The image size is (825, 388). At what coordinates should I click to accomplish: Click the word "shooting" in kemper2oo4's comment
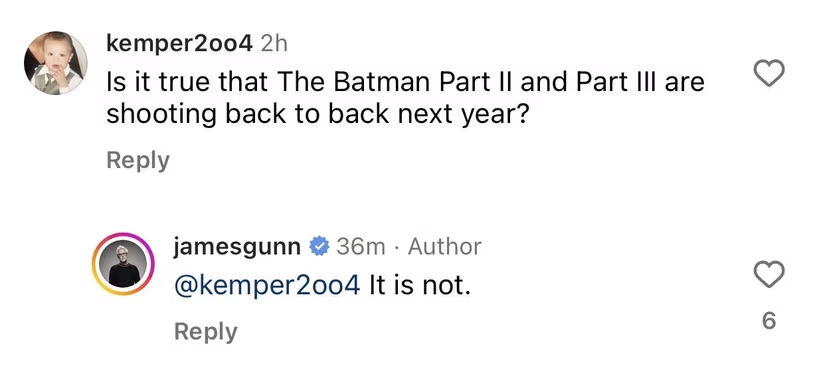click(x=162, y=115)
